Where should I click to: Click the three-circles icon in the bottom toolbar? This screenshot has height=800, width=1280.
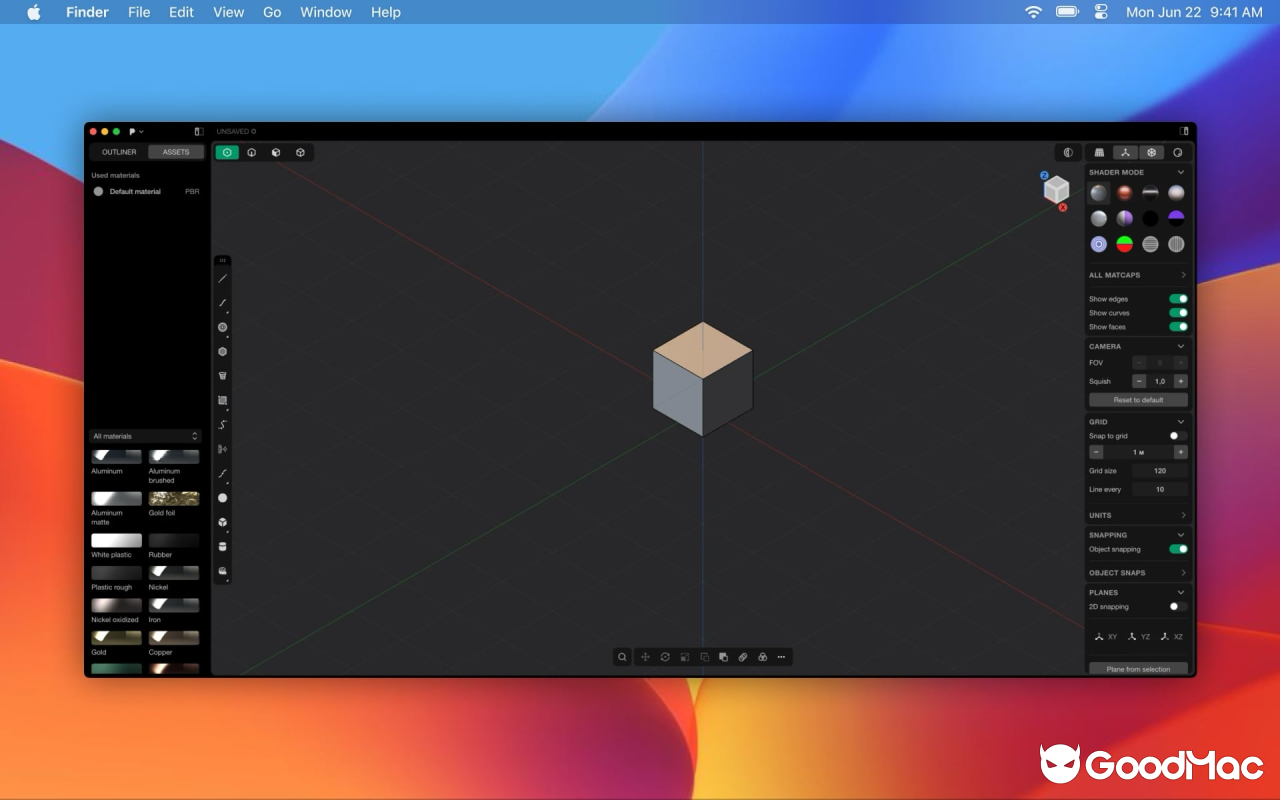762,657
